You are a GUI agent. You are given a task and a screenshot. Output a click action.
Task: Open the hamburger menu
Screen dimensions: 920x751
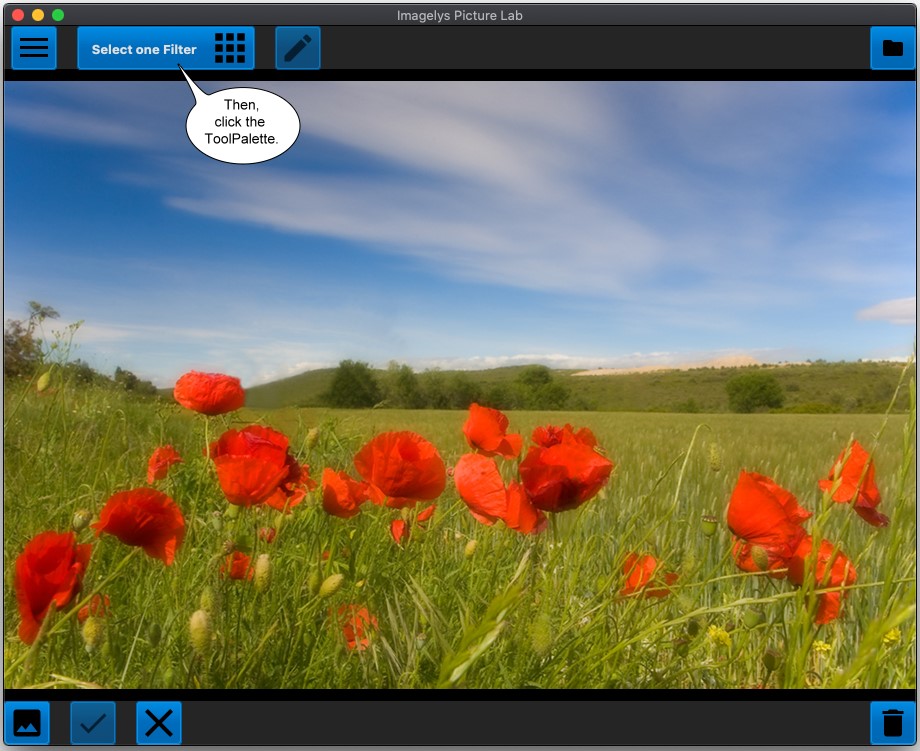(x=34, y=48)
